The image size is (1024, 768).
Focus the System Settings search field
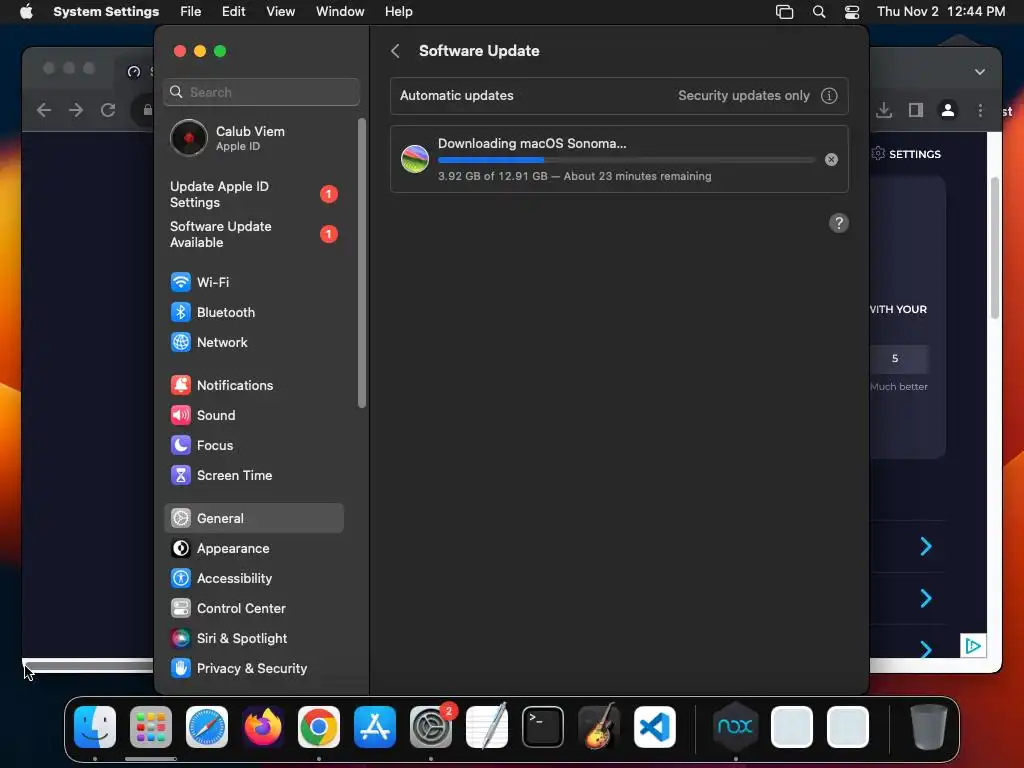(x=261, y=92)
